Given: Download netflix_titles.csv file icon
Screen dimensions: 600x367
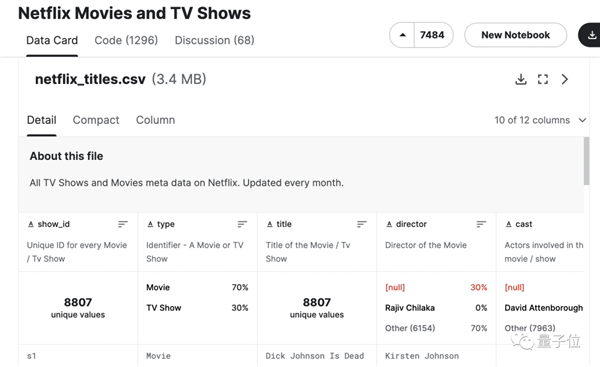Looking at the screenshot, I should pos(521,79).
